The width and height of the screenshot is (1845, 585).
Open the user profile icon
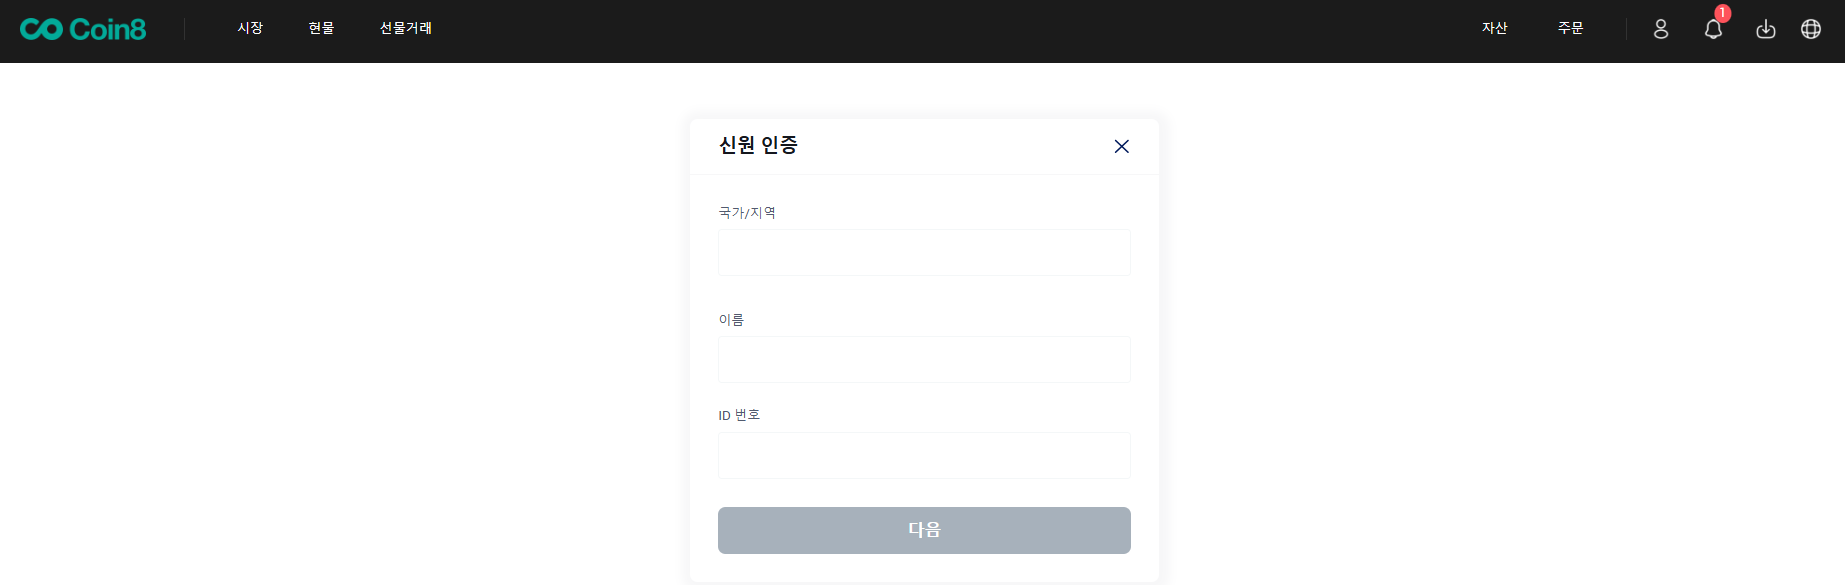pos(1661,29)
